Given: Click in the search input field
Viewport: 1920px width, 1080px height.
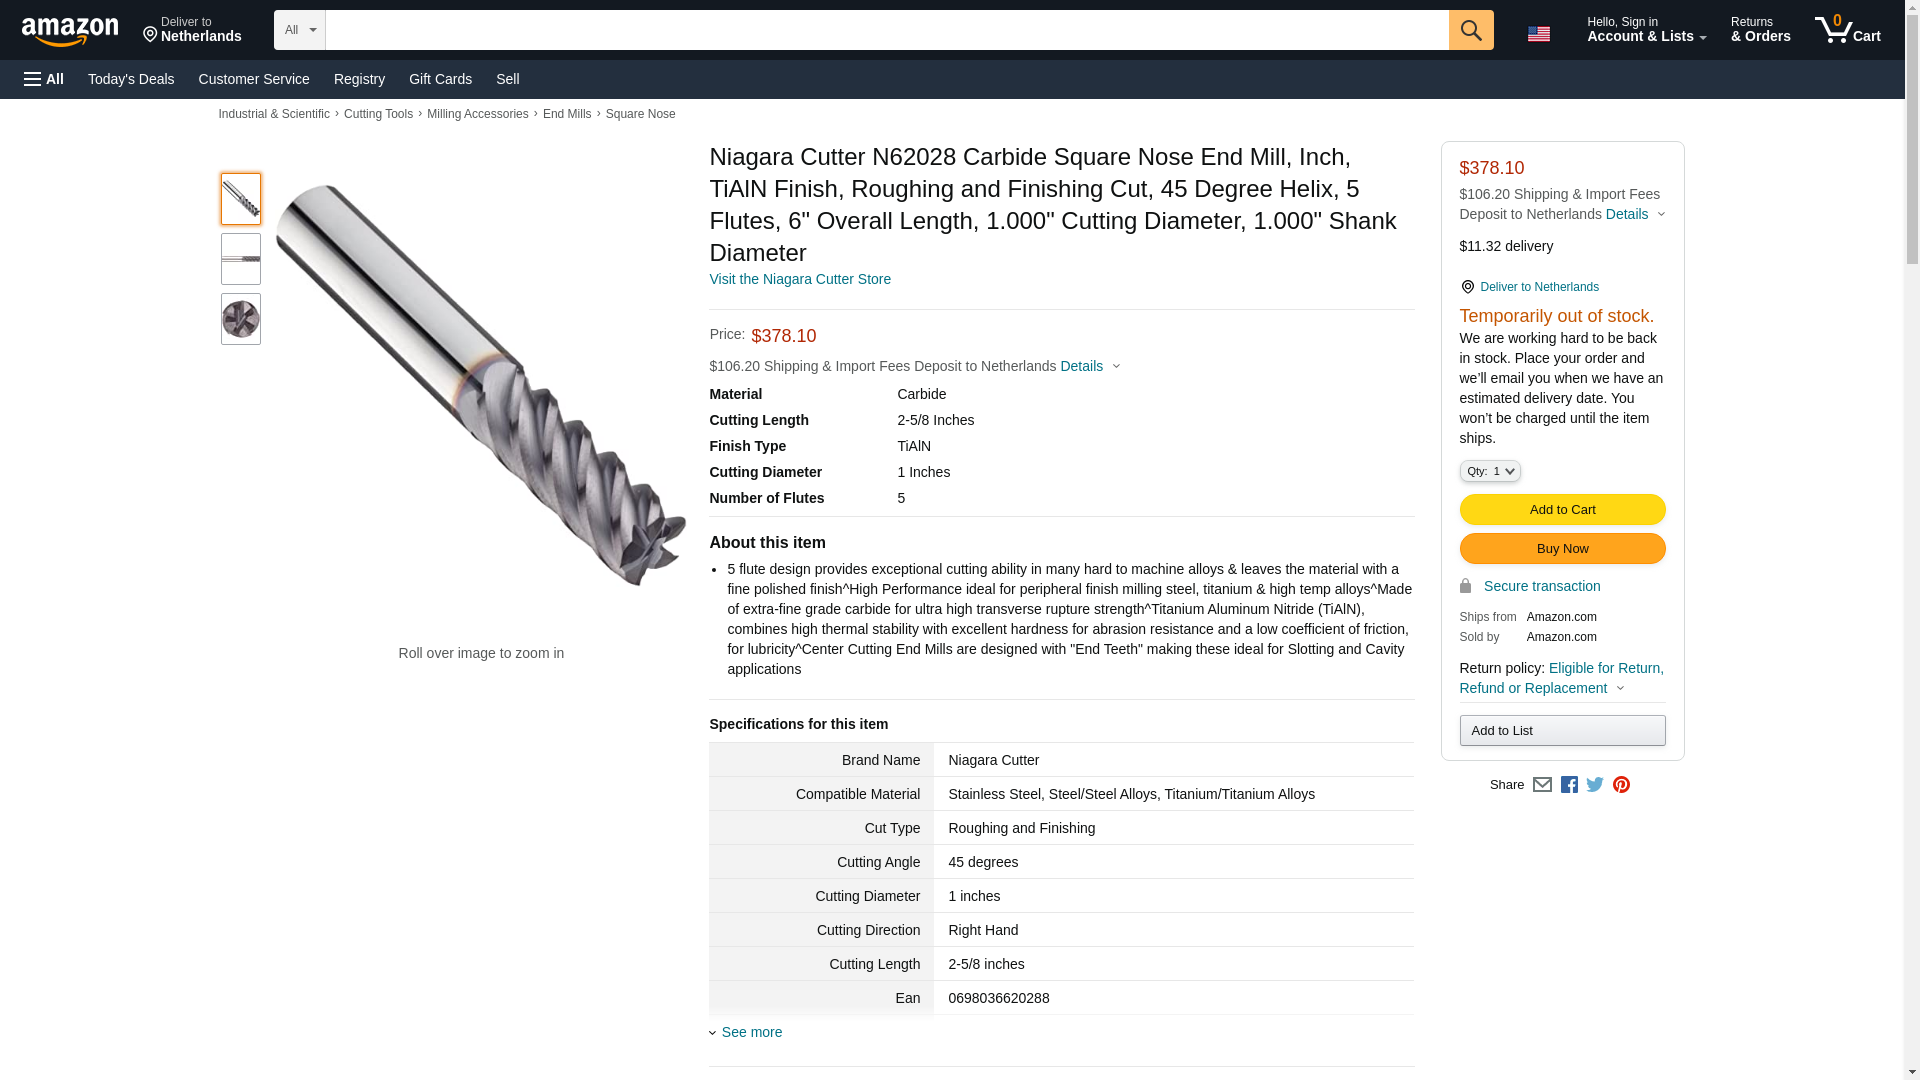Looking at the screenshot, I should 886,30.
